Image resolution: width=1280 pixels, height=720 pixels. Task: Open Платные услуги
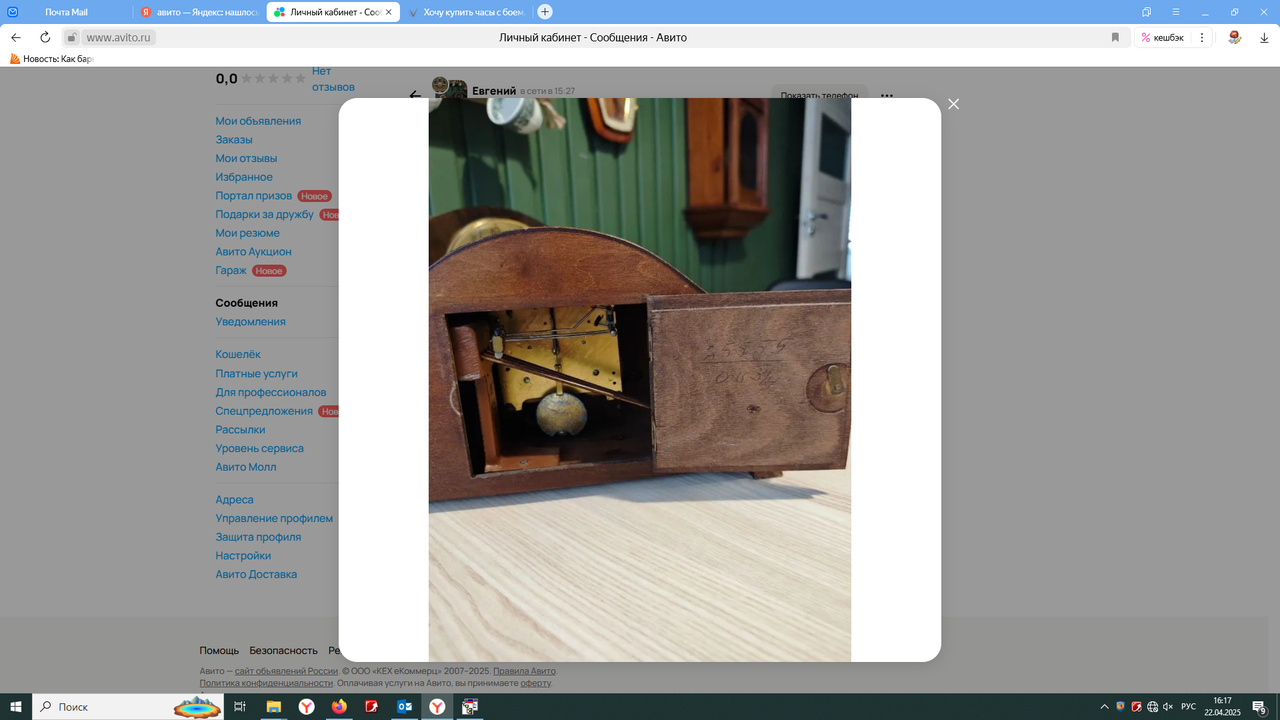pyautogui.click(x=257, y=373)
